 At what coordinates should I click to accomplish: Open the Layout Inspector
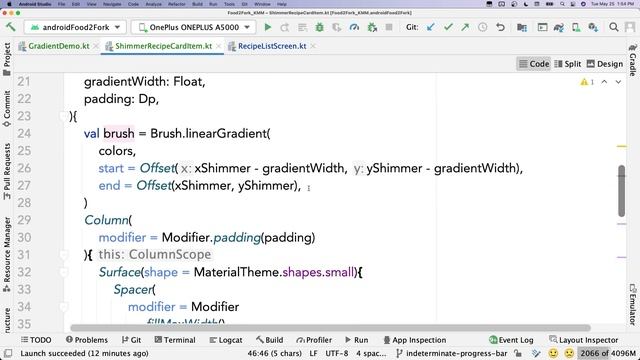coord(584,340)
